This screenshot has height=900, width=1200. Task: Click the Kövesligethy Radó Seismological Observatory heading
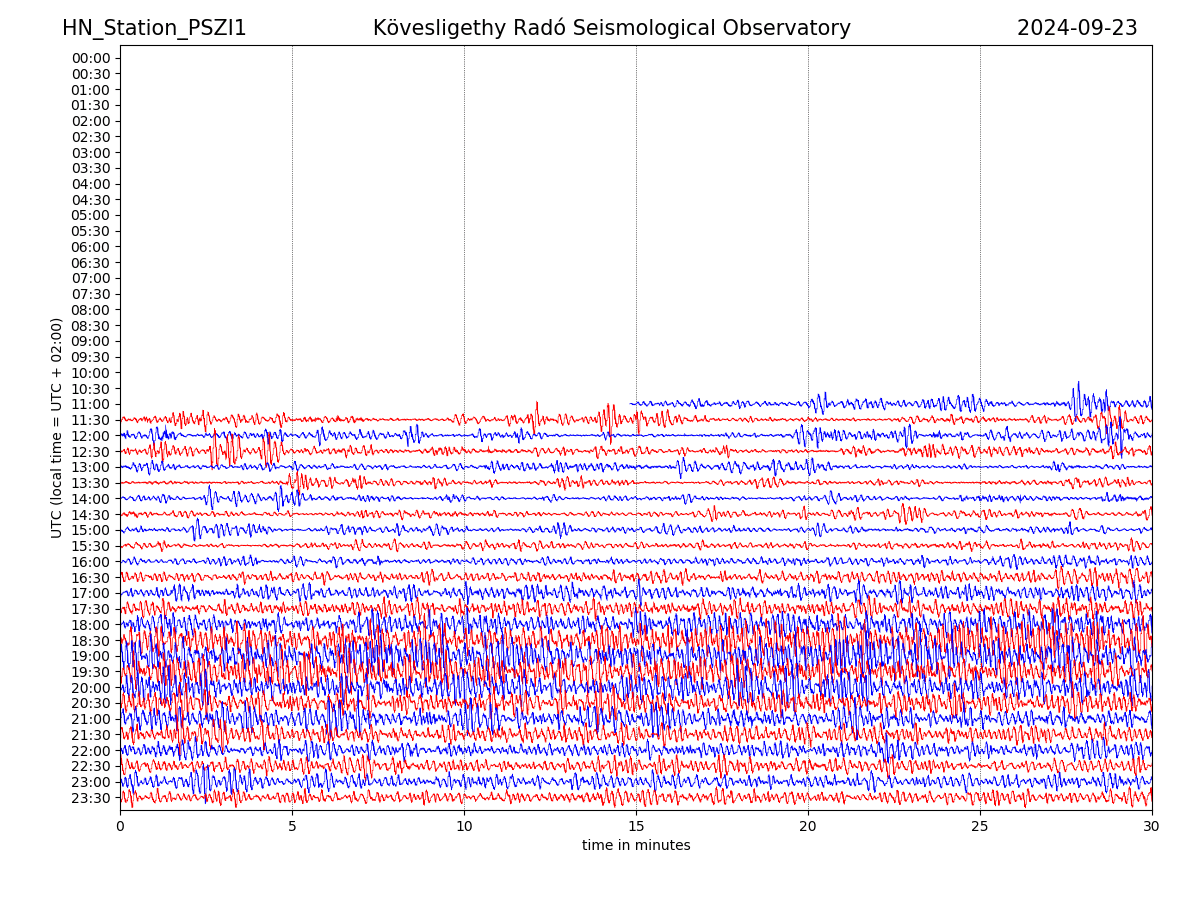(x=611, y=28)
